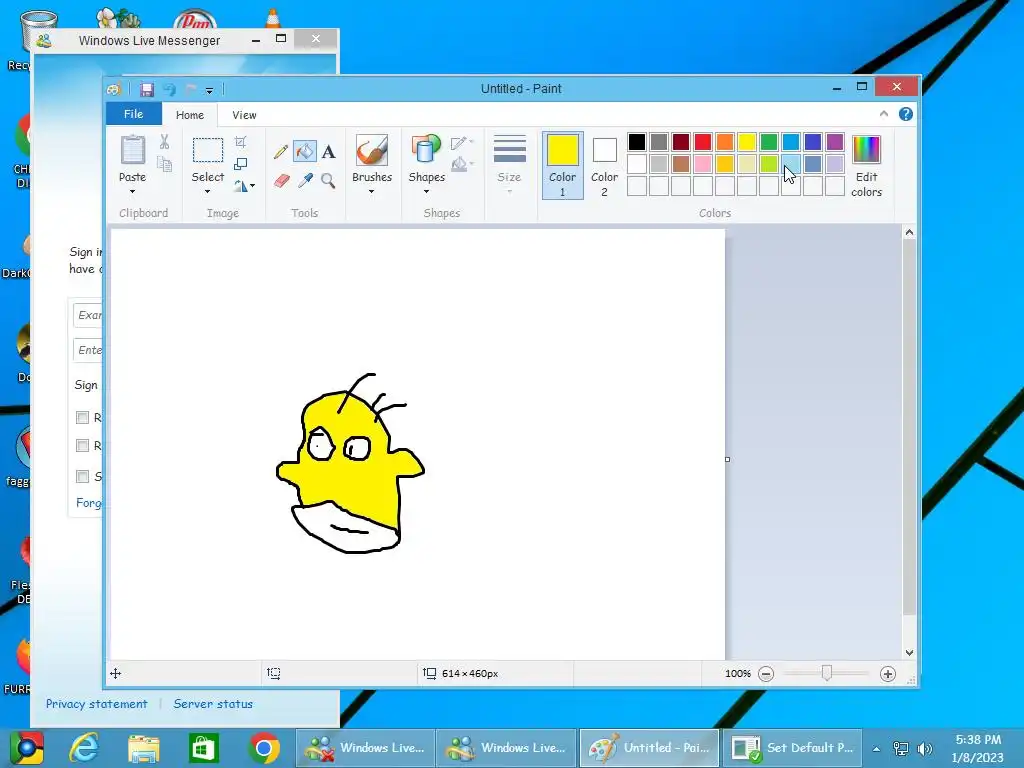This screenshot has width=1024, height=768.
Task: Open Paint Help question mark icon
Action: click(x=906, y=114)
